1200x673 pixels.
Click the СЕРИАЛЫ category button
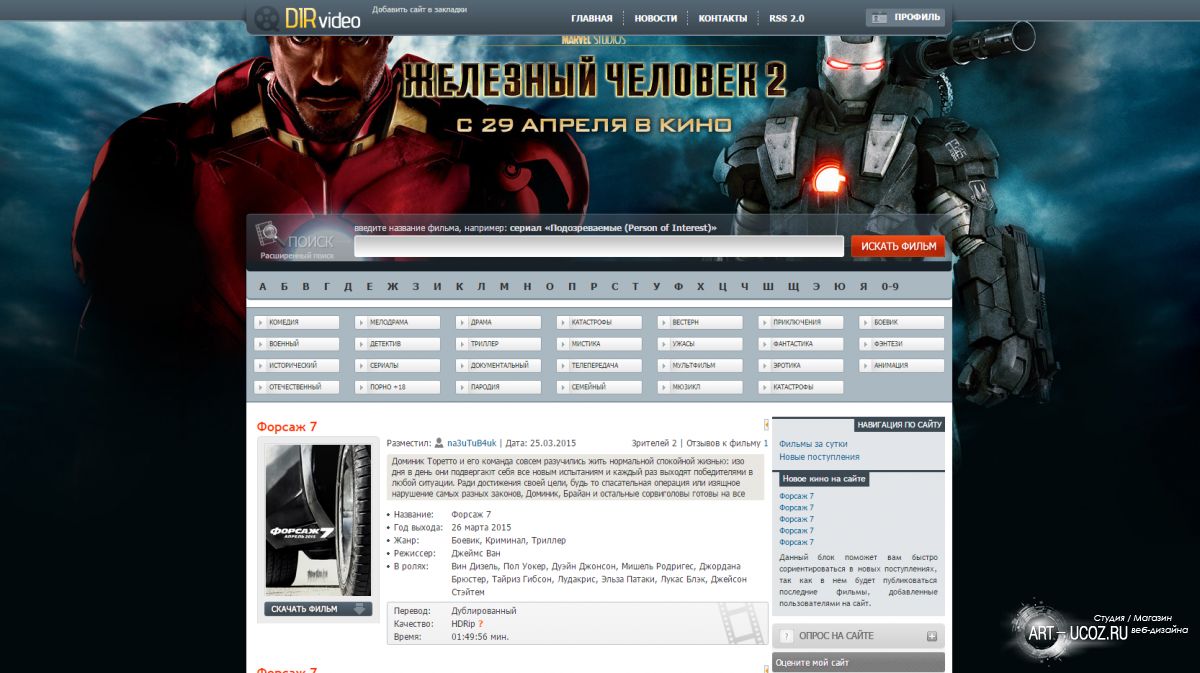click(398, 366)
